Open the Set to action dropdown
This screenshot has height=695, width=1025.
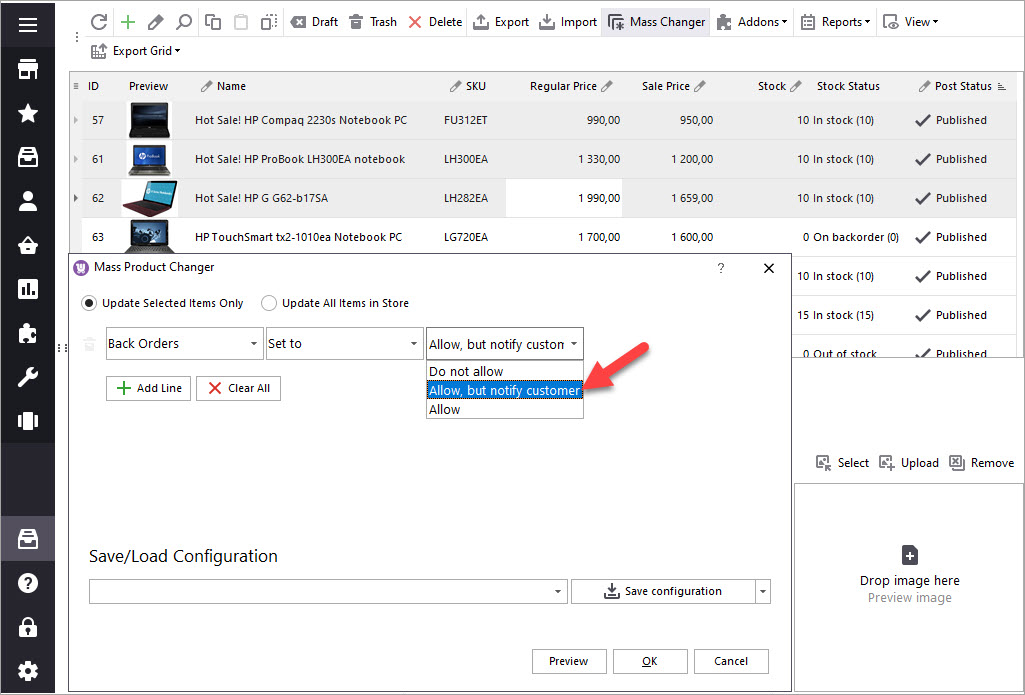coord(414,344)
